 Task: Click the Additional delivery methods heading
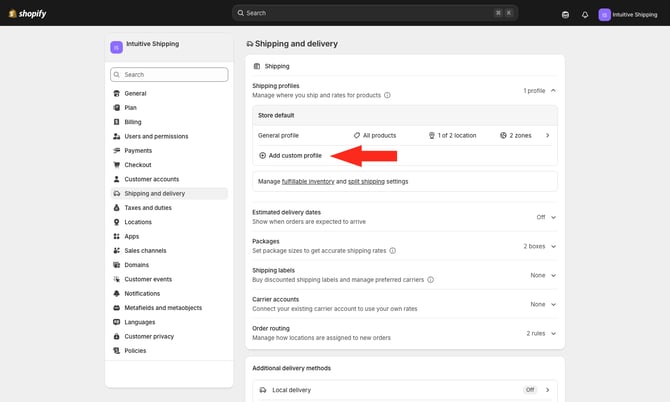click(x=291, y=368)
